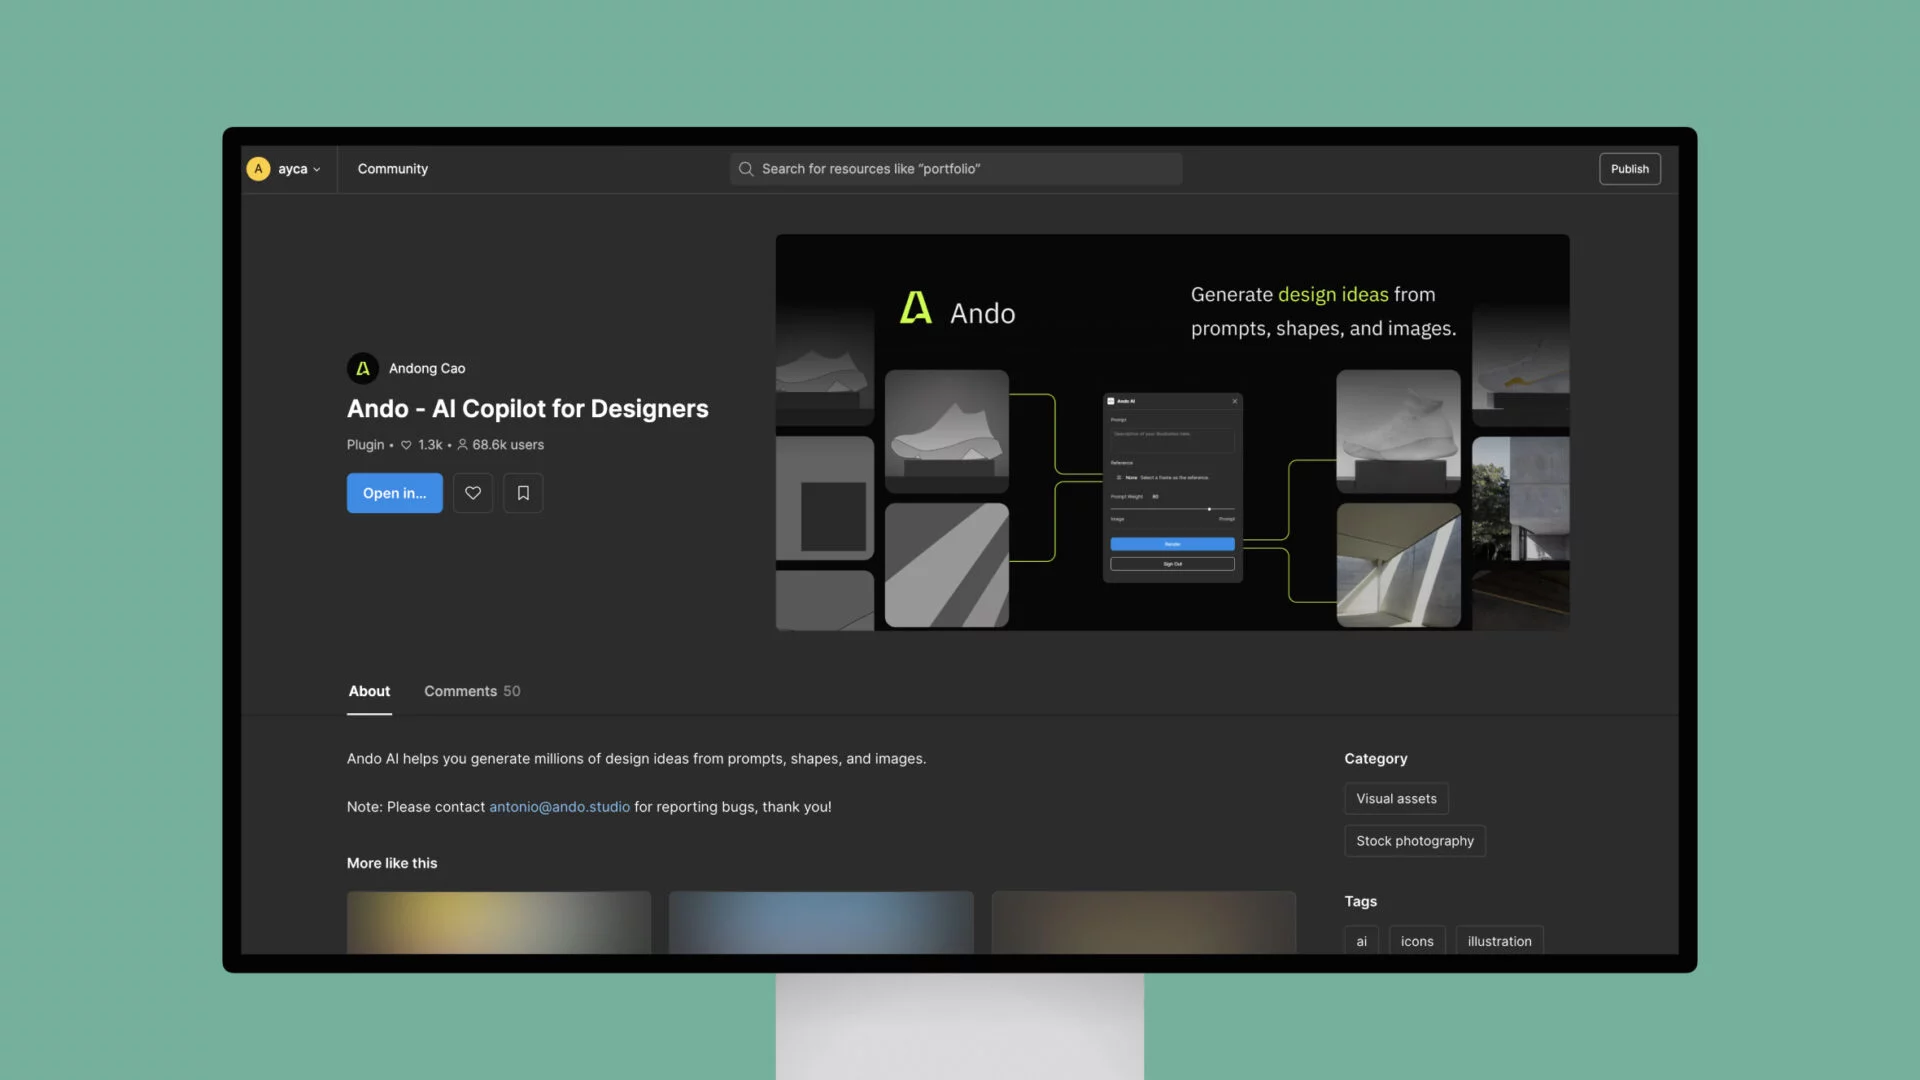This screenshot has width=1920, height=1080.
Task: Open the ayca account dropdown chevron
Action: tap(317, 170)
